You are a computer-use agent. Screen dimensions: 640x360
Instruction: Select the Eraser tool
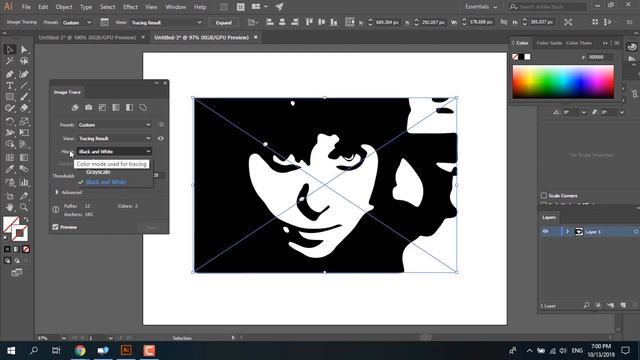pos(24,109)
